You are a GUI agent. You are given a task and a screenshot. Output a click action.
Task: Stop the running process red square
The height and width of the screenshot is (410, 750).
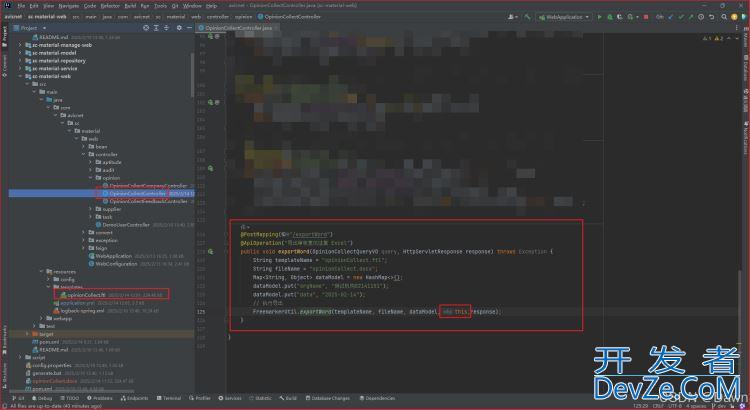tap(646, 17)
